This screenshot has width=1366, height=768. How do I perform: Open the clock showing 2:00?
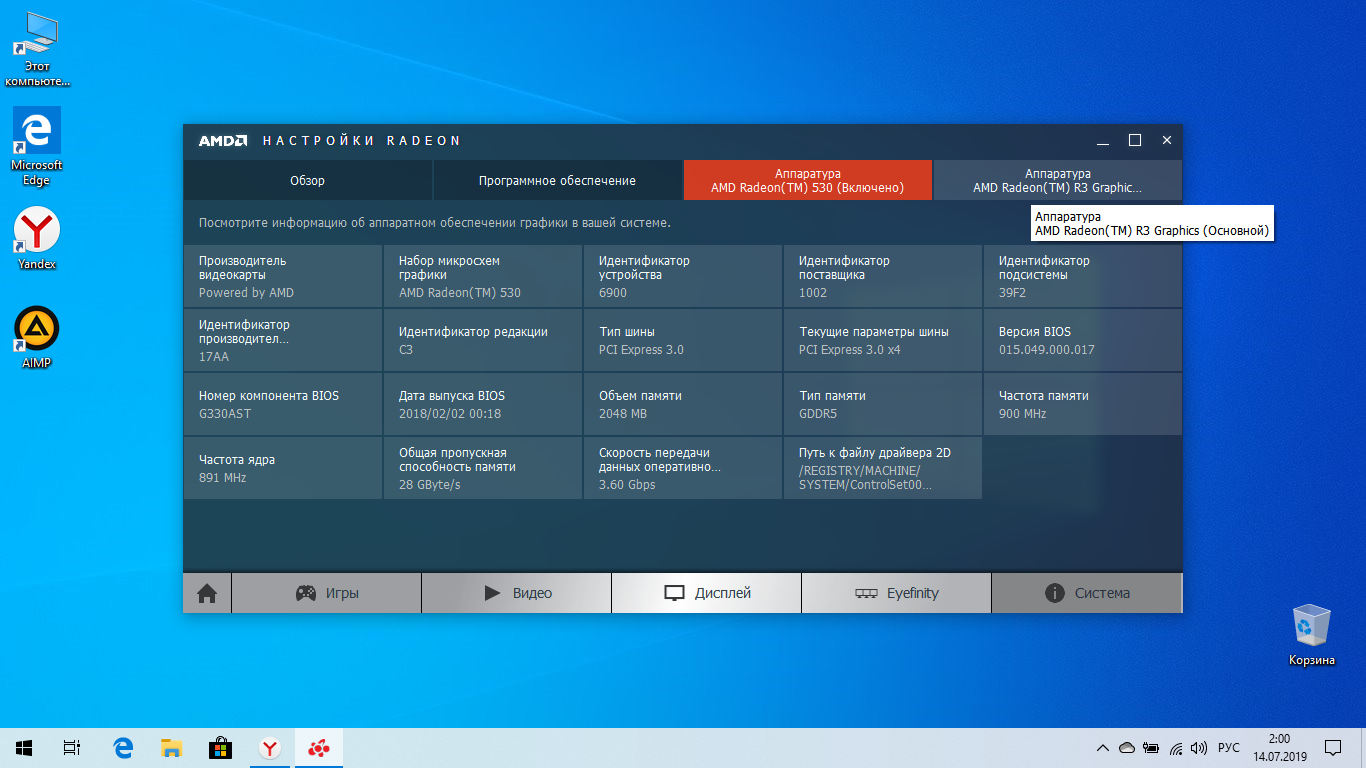point(1278,747)
